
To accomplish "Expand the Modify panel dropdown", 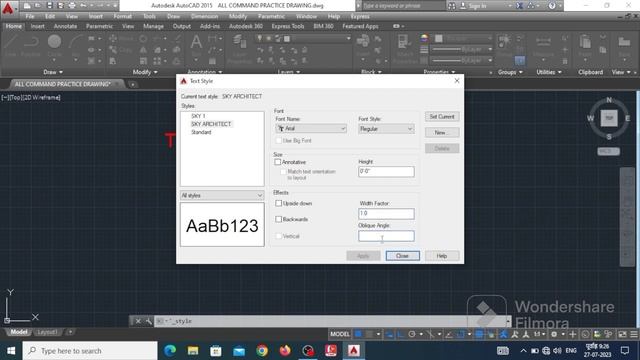I will coord(145,72).
